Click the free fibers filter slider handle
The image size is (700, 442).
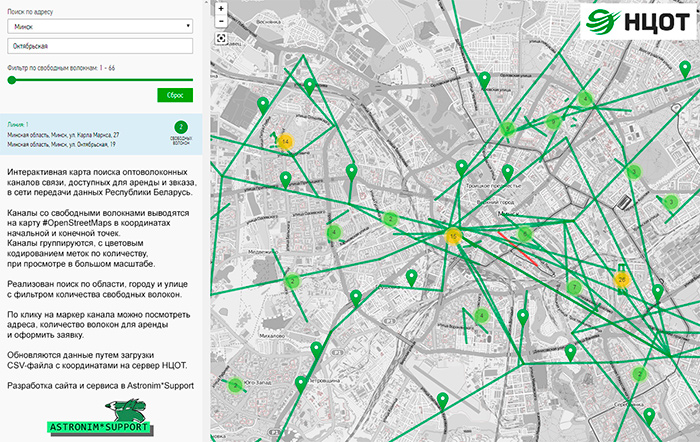coord(11,79)
